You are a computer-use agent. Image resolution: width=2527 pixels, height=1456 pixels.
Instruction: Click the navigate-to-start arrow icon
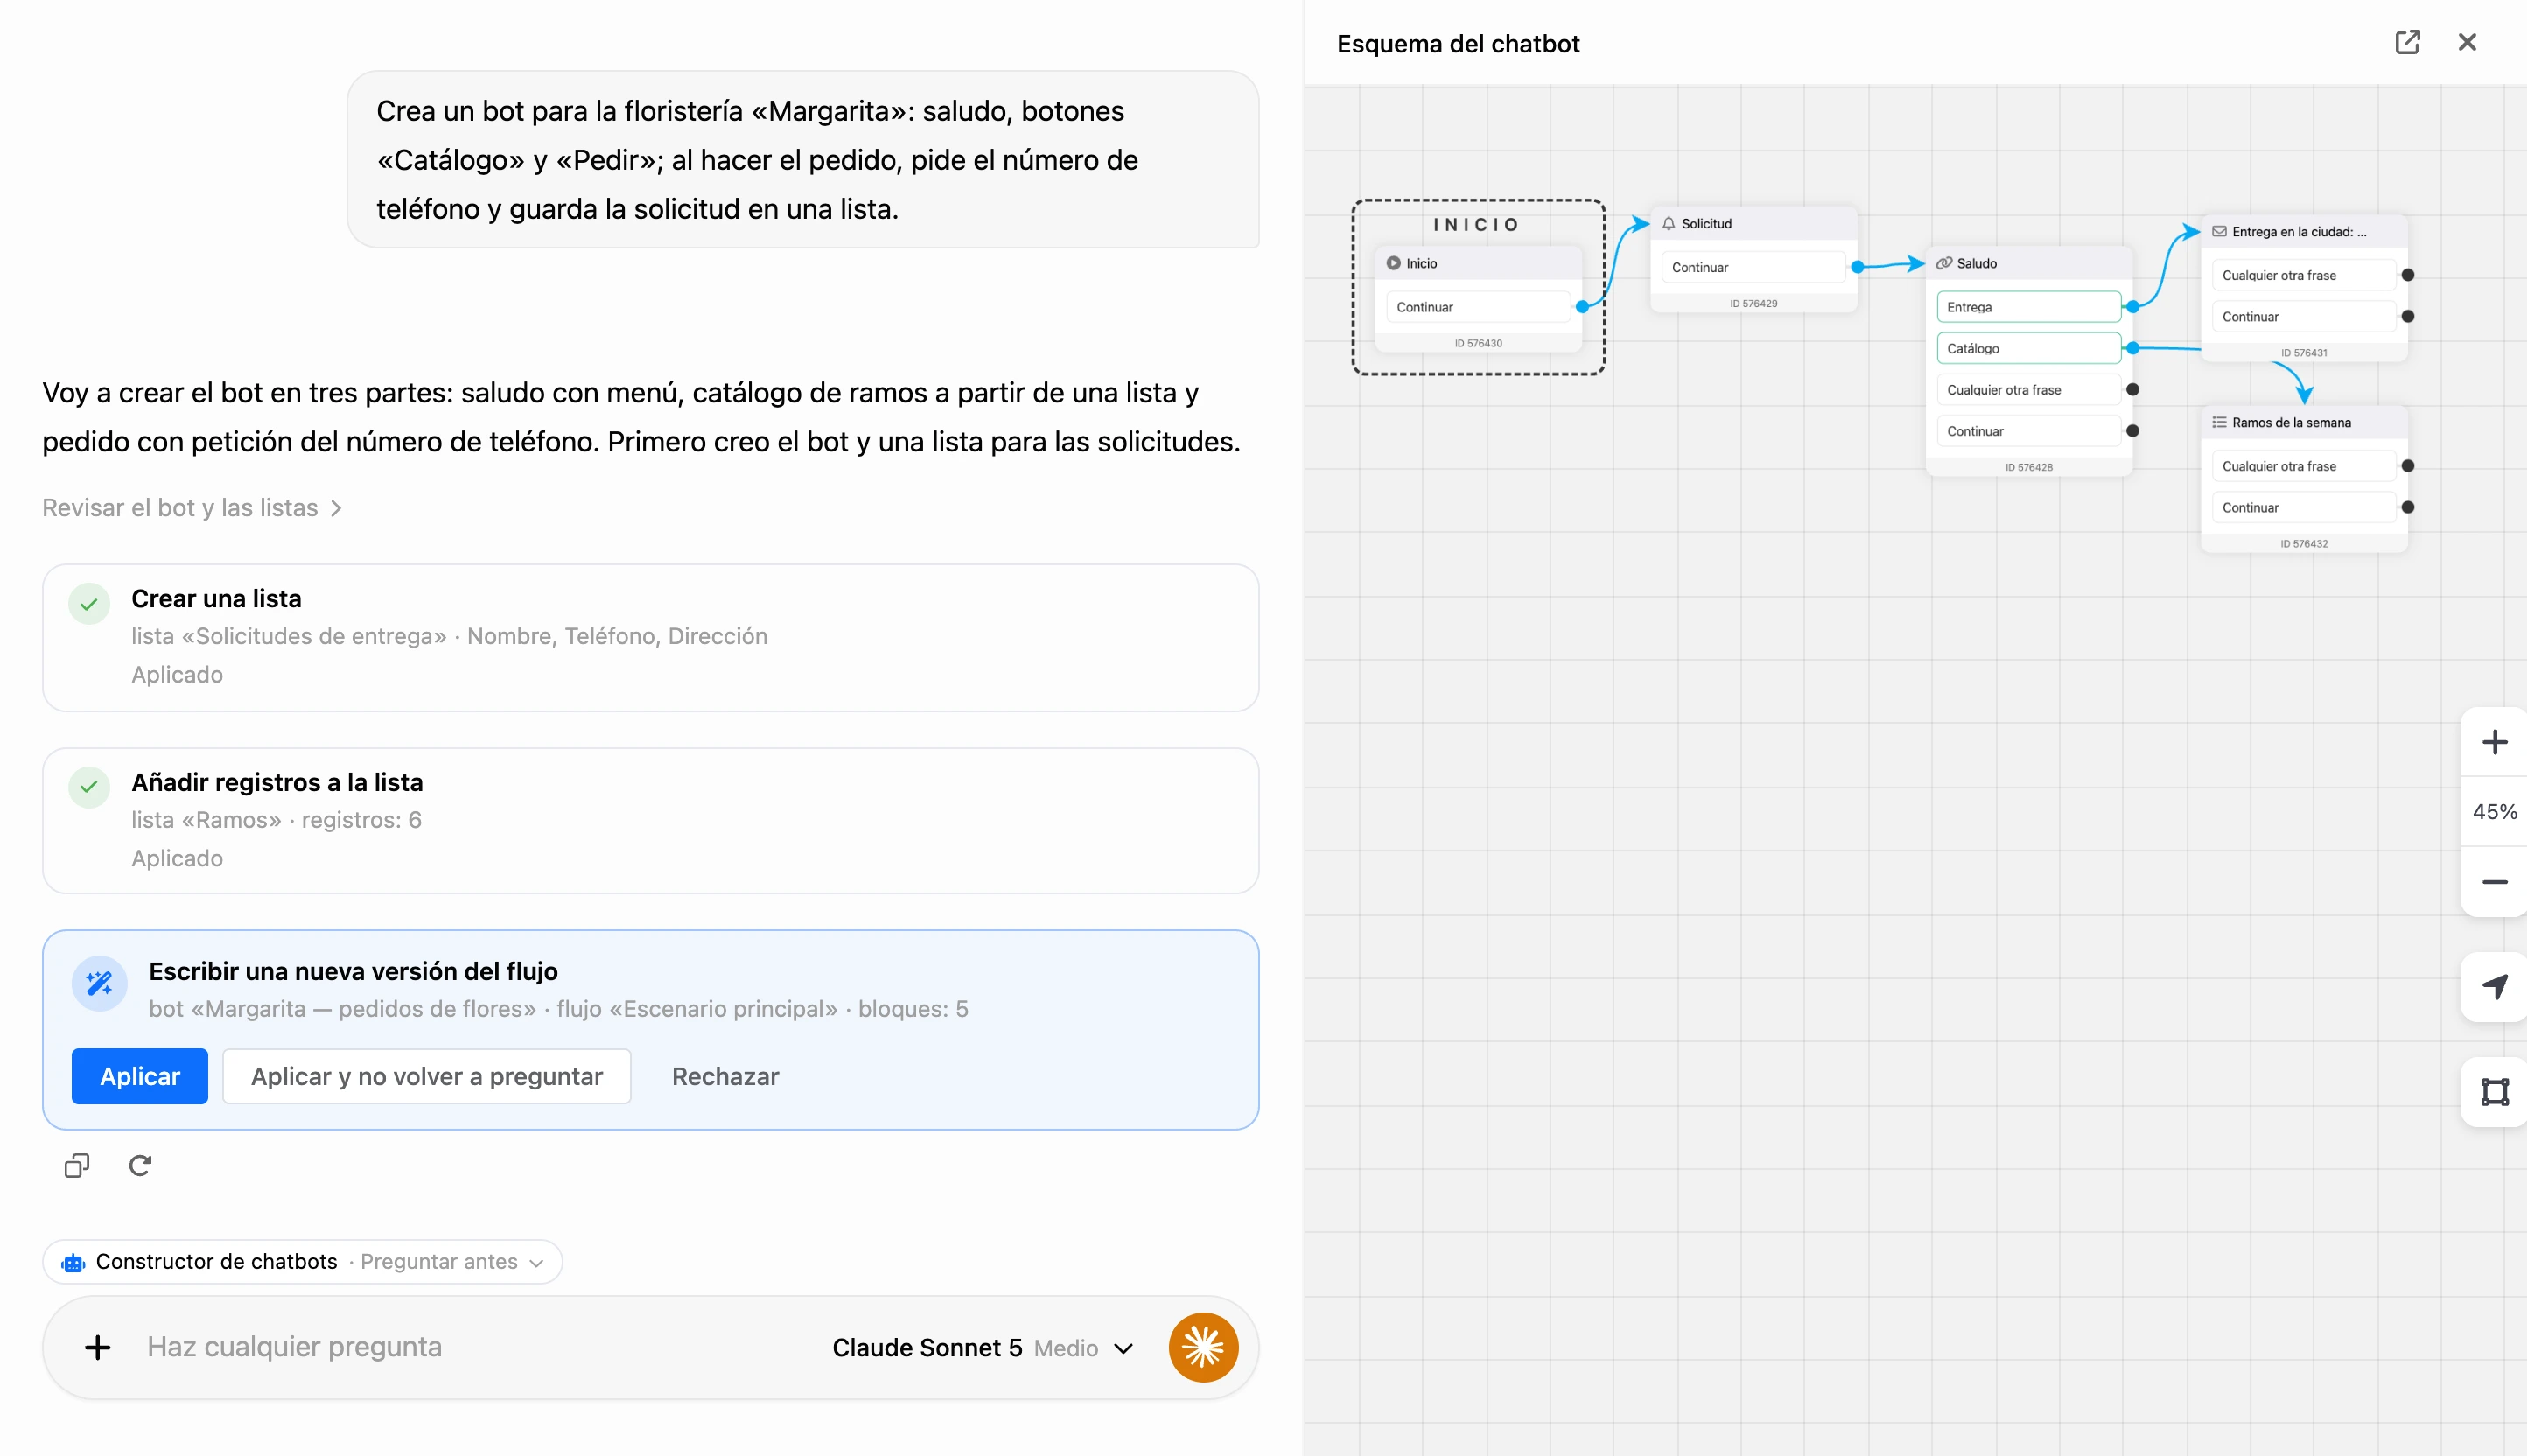point(2494,987)
